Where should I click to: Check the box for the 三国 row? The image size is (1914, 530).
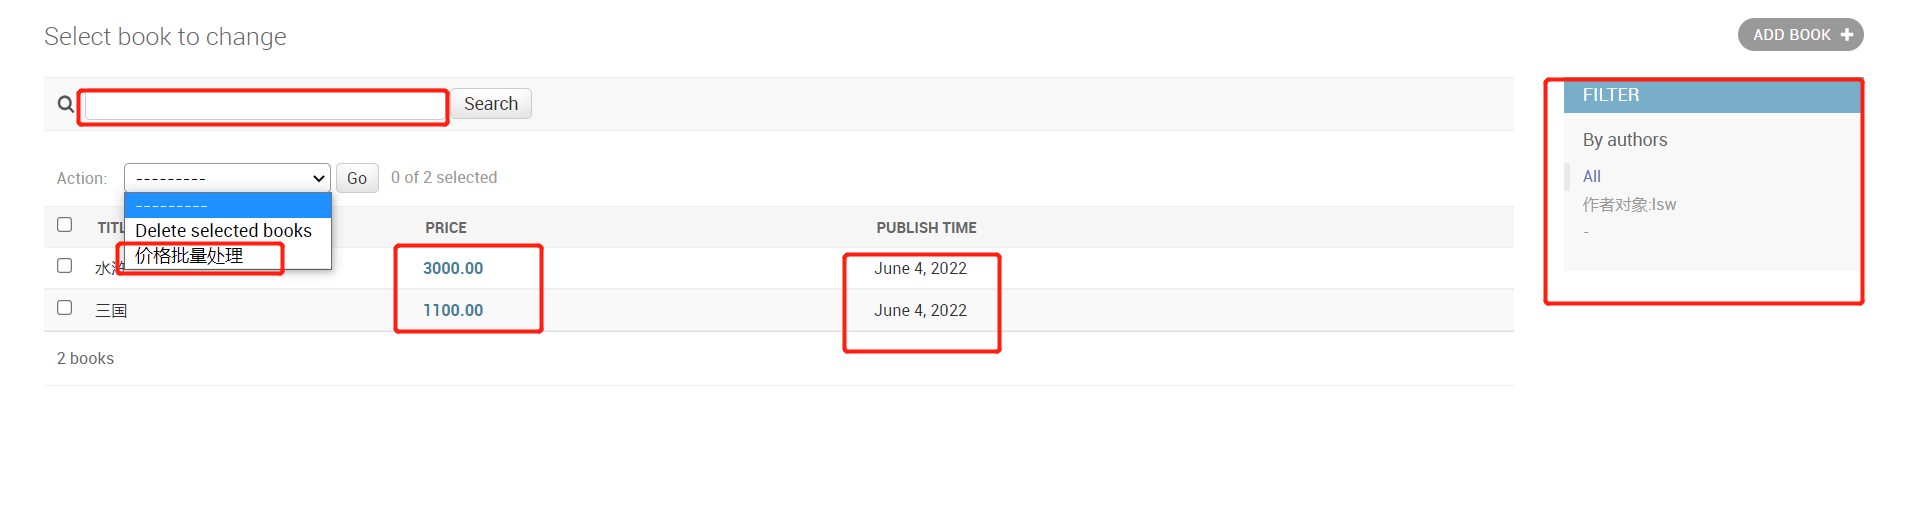coord(65,308)
